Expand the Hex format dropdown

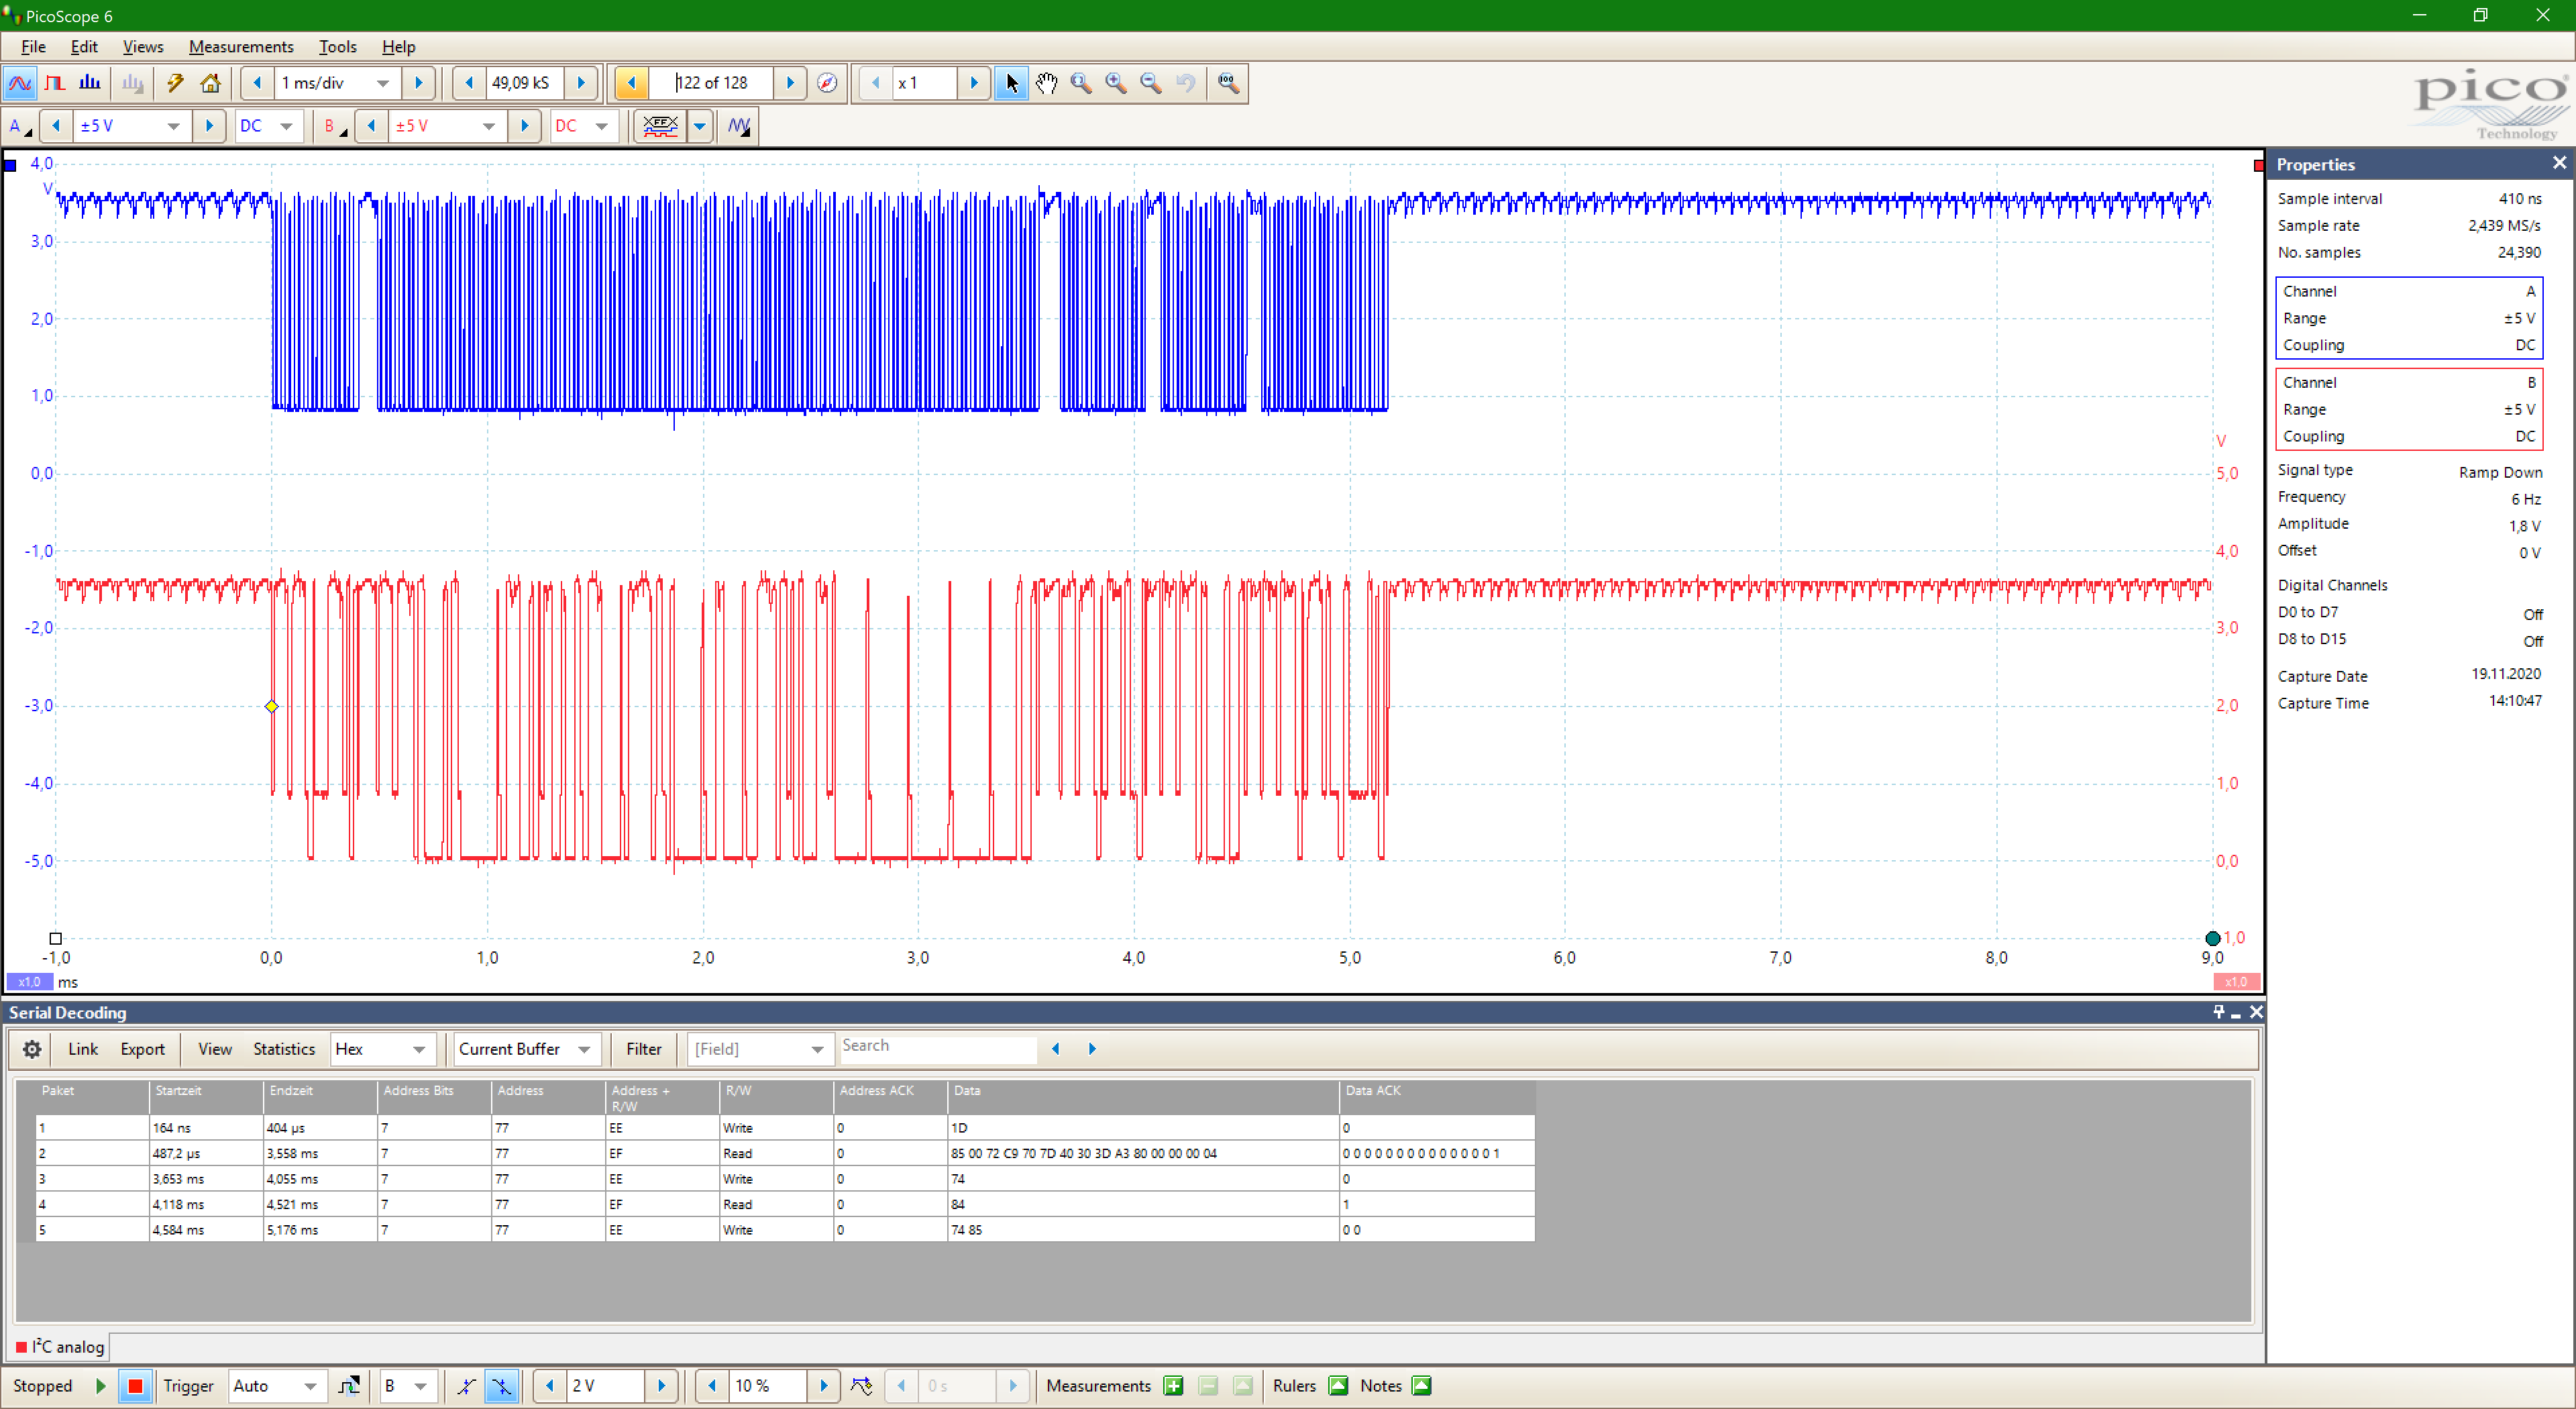coord(419,1049)
